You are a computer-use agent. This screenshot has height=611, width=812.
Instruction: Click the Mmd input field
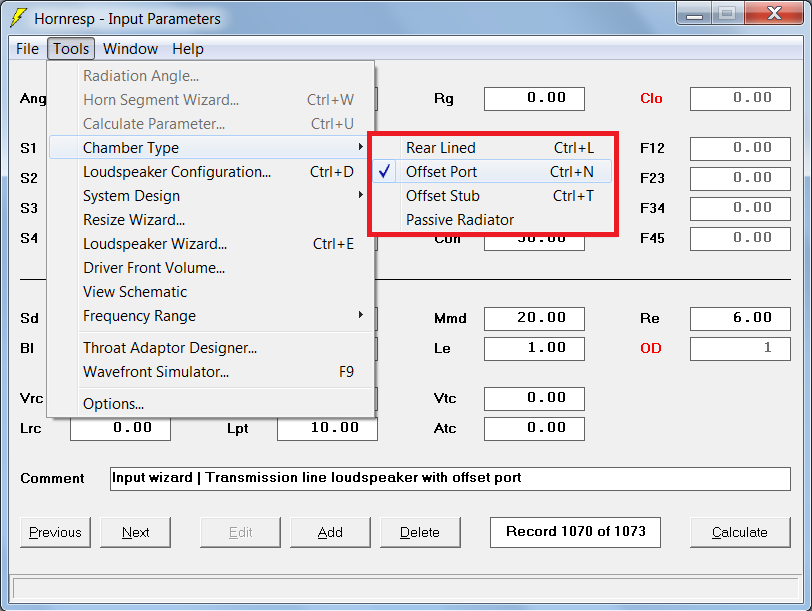(x=534, y=318)
